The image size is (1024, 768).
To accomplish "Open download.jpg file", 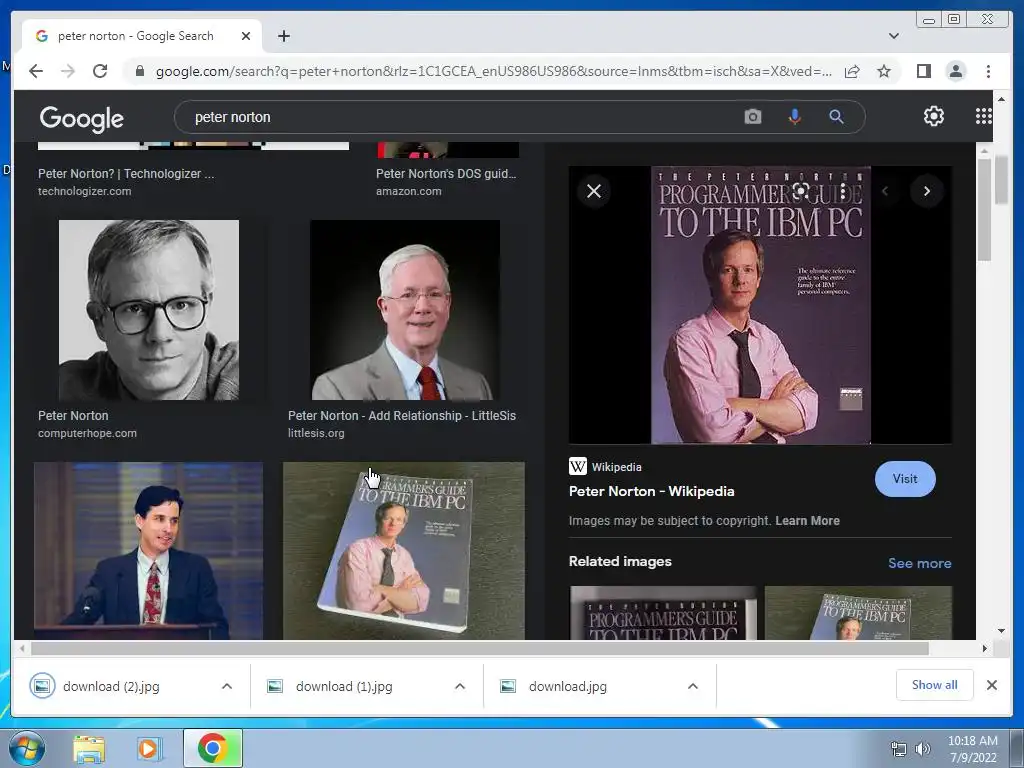I will tap(568, 686).
